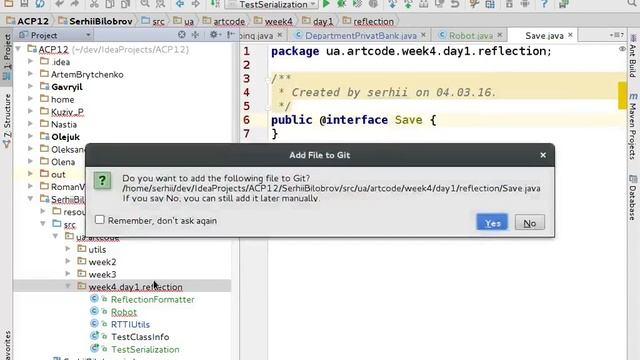Open the Maven Projects tool window

point(633,126)
